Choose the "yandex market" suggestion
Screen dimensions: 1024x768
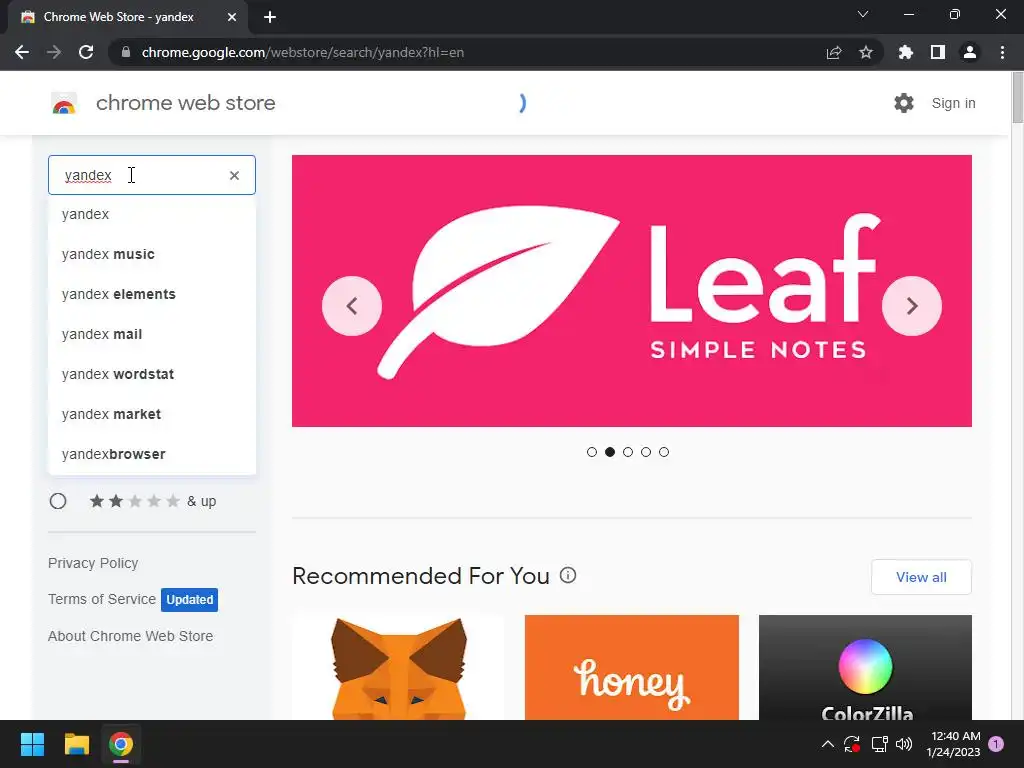coord(152,414)
